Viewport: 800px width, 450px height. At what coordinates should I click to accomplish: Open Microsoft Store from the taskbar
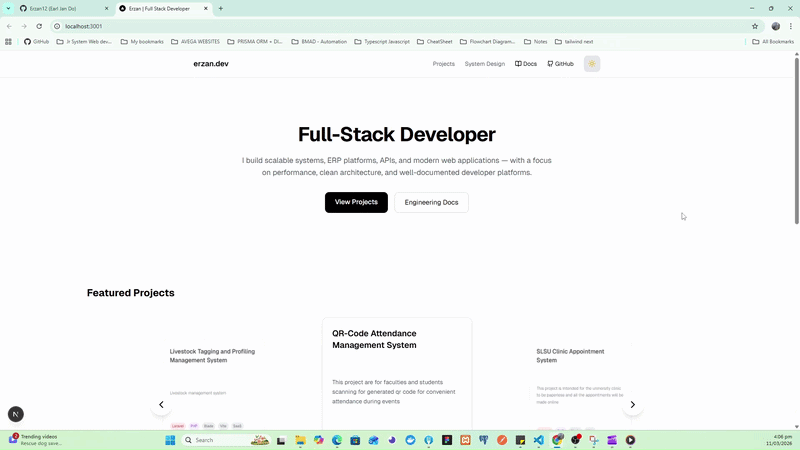click(355, 440)
